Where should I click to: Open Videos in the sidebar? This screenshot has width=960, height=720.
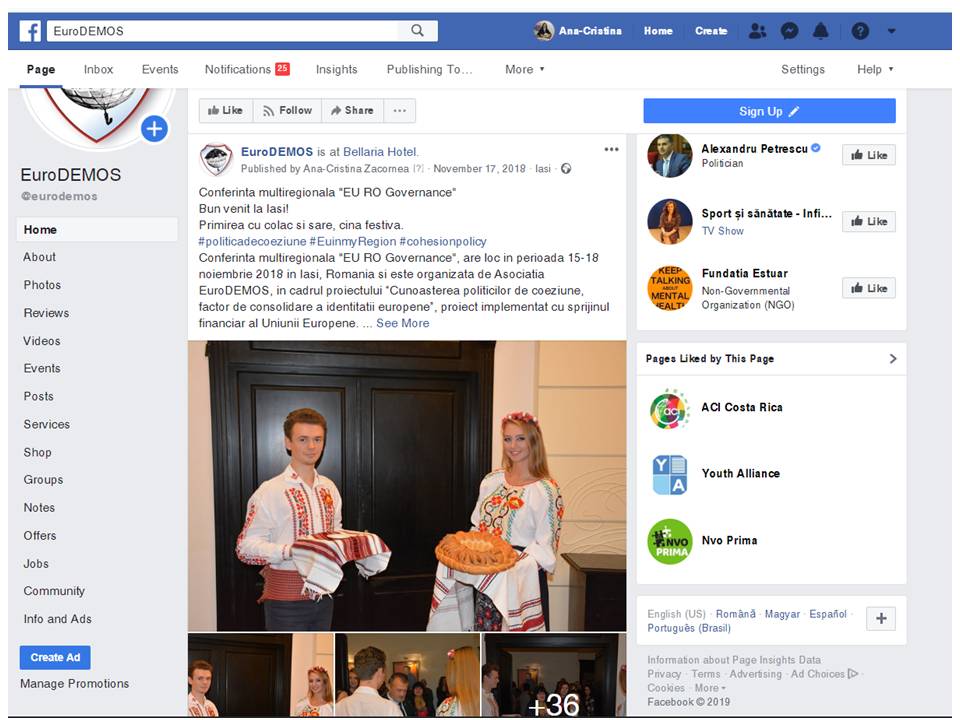click(42, 341)
